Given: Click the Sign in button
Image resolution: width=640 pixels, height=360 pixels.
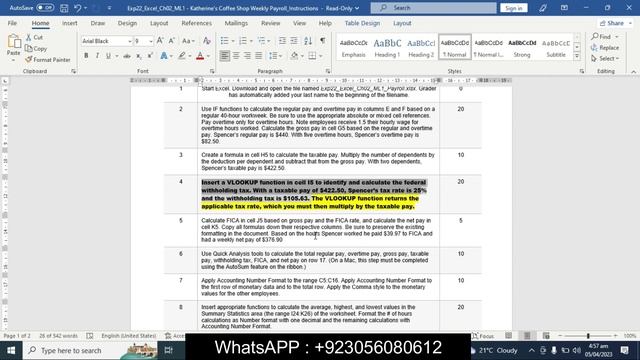Looking at the screenshot, I should [513, 8].
